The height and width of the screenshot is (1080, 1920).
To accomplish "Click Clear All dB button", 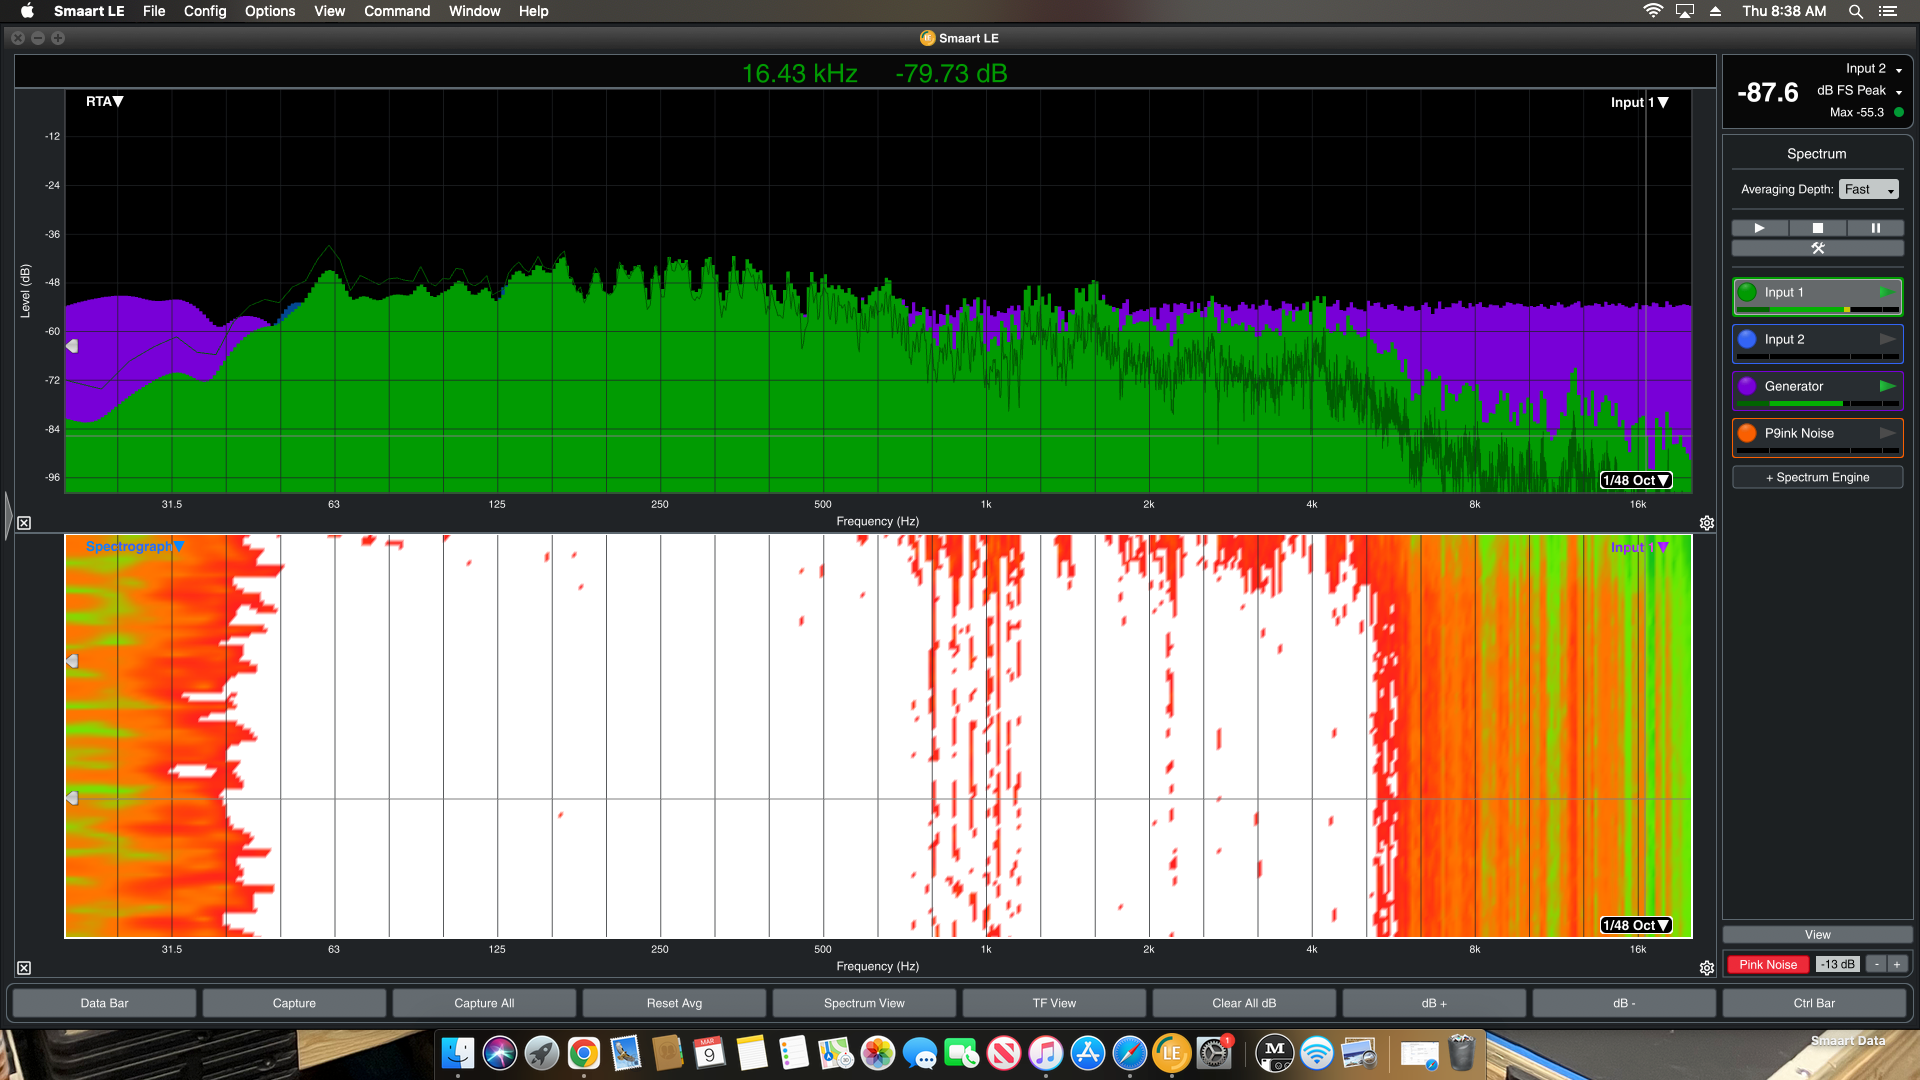I will [1244, 1003].
